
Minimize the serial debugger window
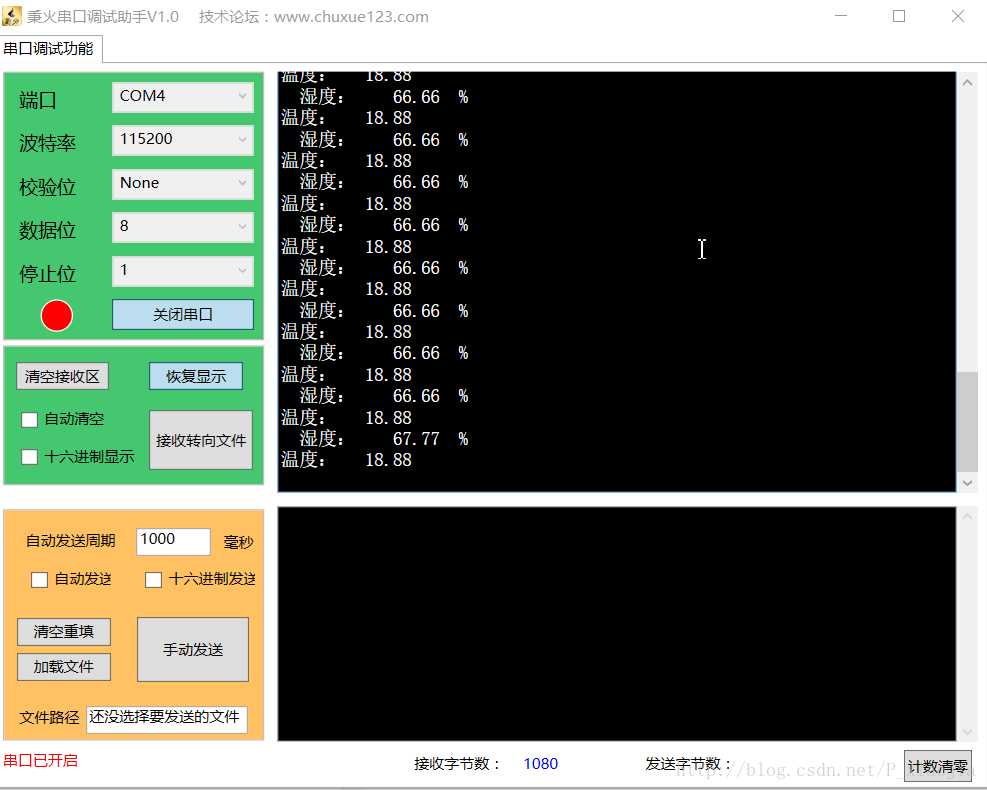pyautogui.click(x=841, y=16)
